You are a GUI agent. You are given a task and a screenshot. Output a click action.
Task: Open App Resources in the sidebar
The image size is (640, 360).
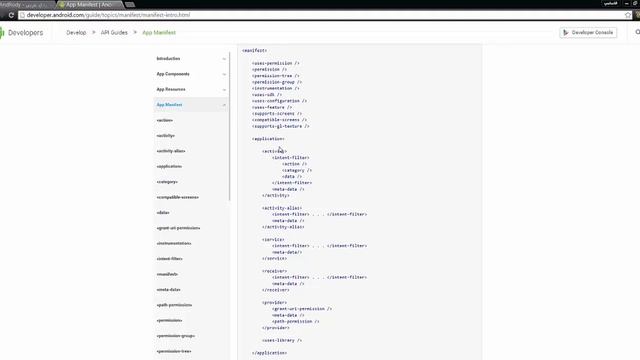tap(171, 89)
